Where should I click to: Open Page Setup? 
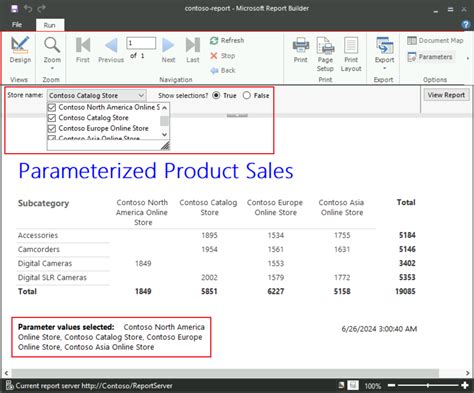click(325, 54)
